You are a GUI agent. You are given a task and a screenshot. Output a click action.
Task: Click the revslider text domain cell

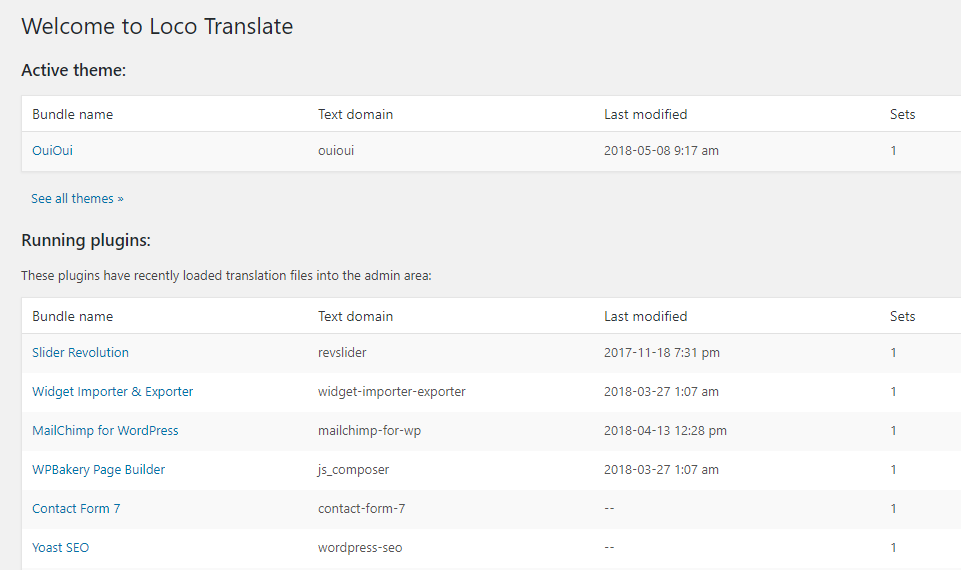(x=342, y=353)
